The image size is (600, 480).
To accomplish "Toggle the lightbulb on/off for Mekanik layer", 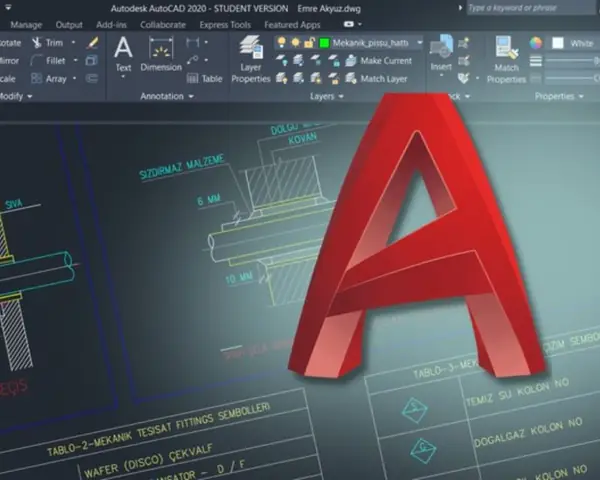I will [282, 42].
